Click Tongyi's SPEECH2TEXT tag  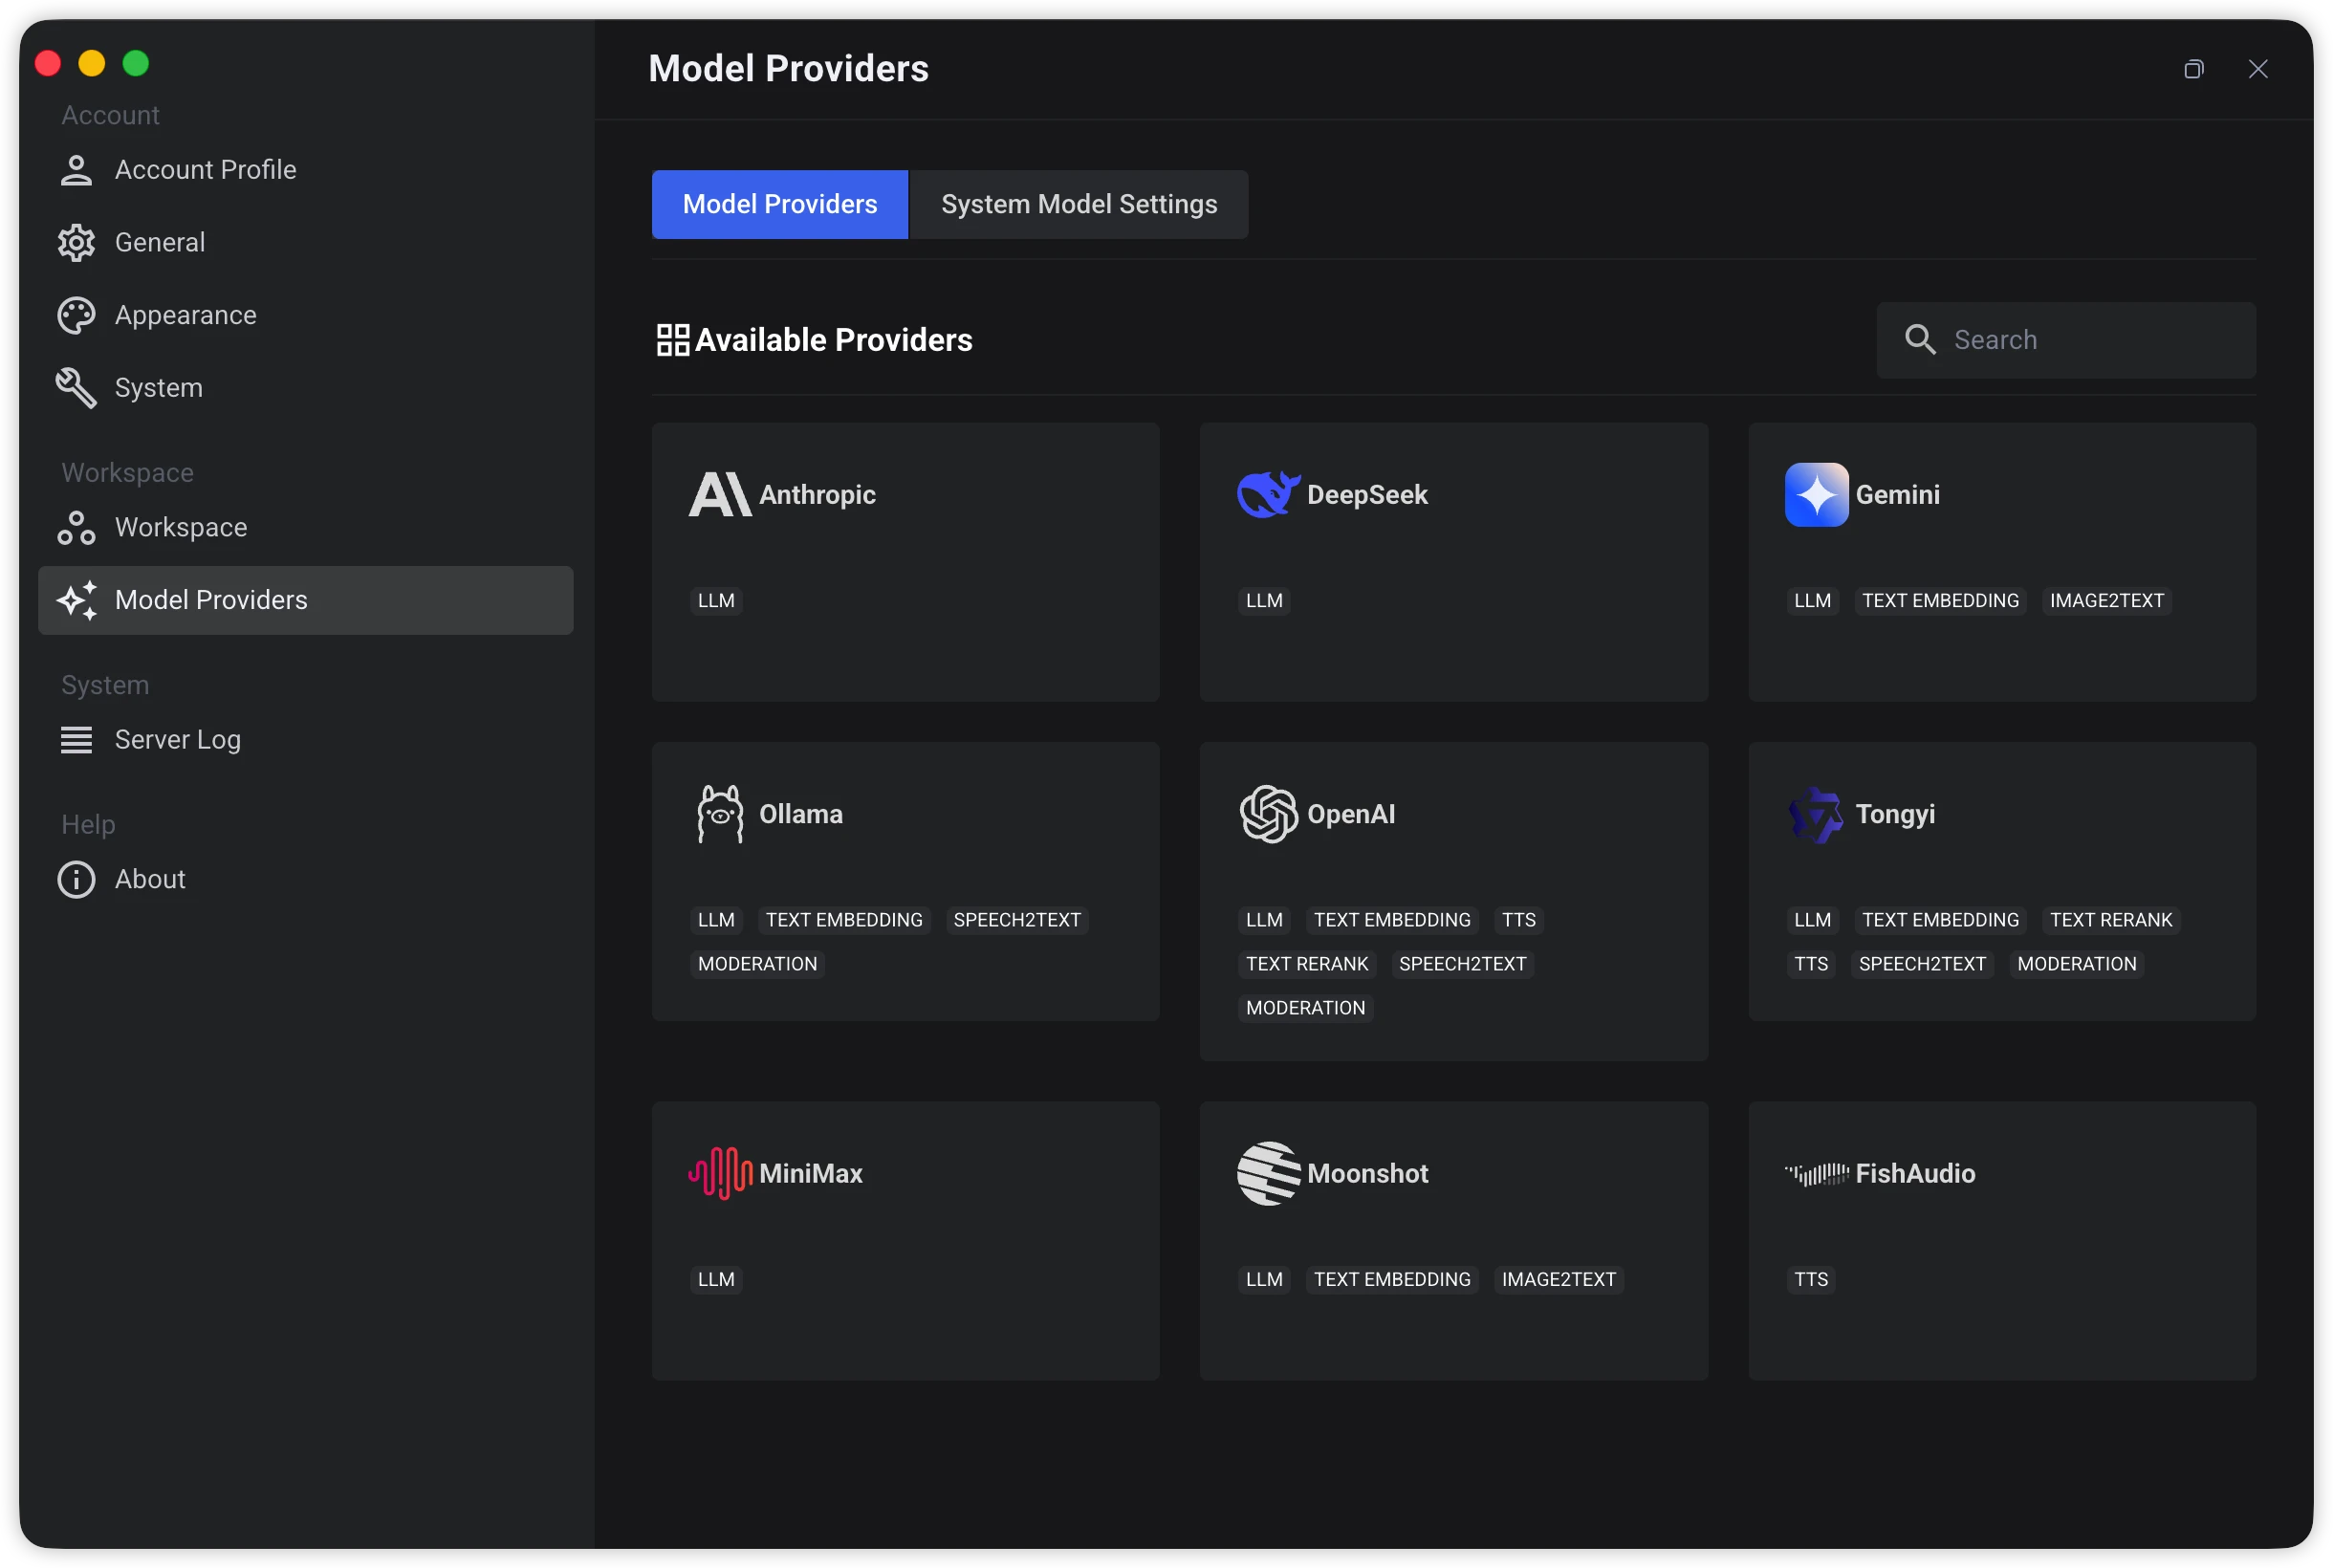(1922, 964)
